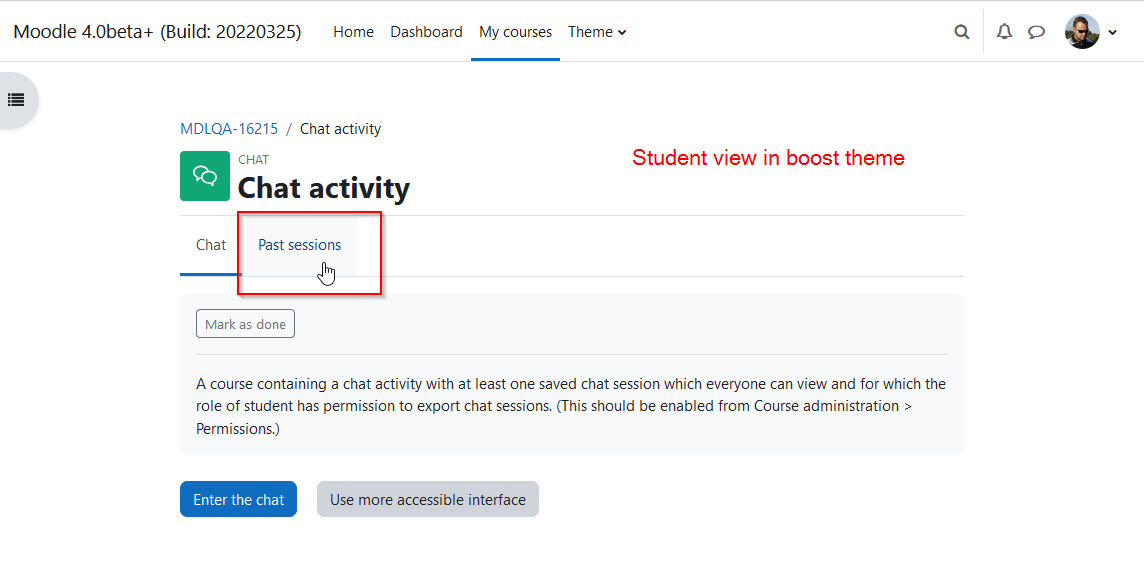Click the user profile avatar picture
Screen dimensions: 1144x587
pyautogui.click(x=1082, y=32)
